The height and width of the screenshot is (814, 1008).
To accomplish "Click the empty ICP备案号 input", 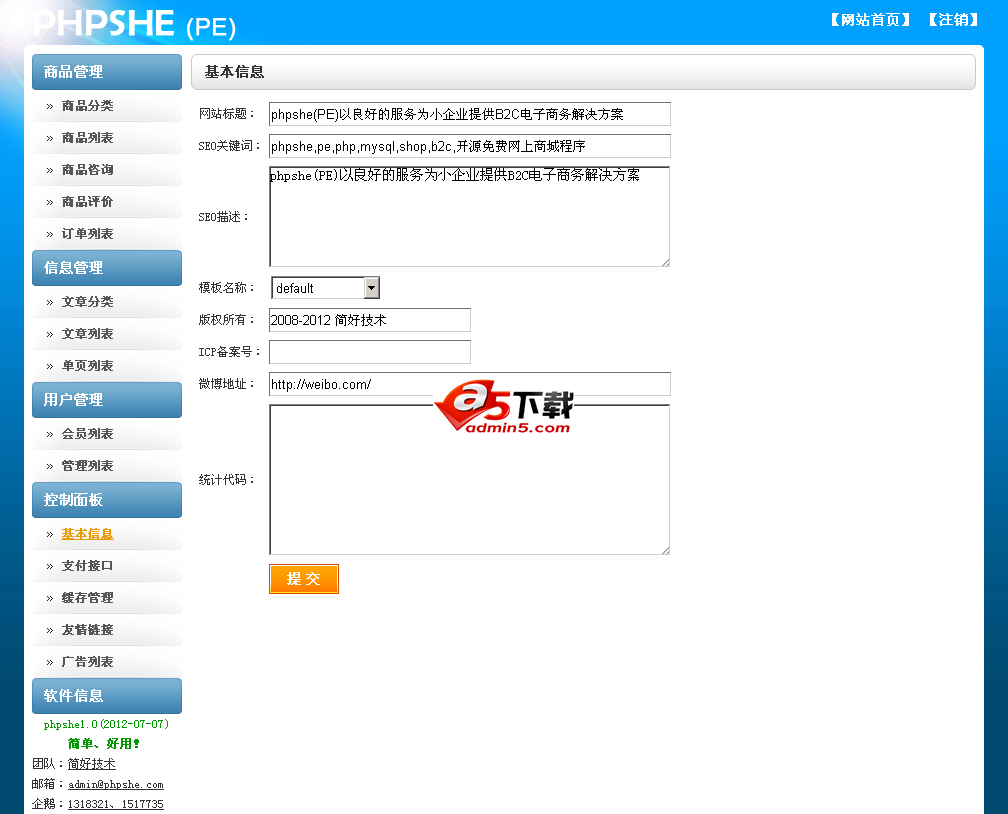I will point(370,352).
